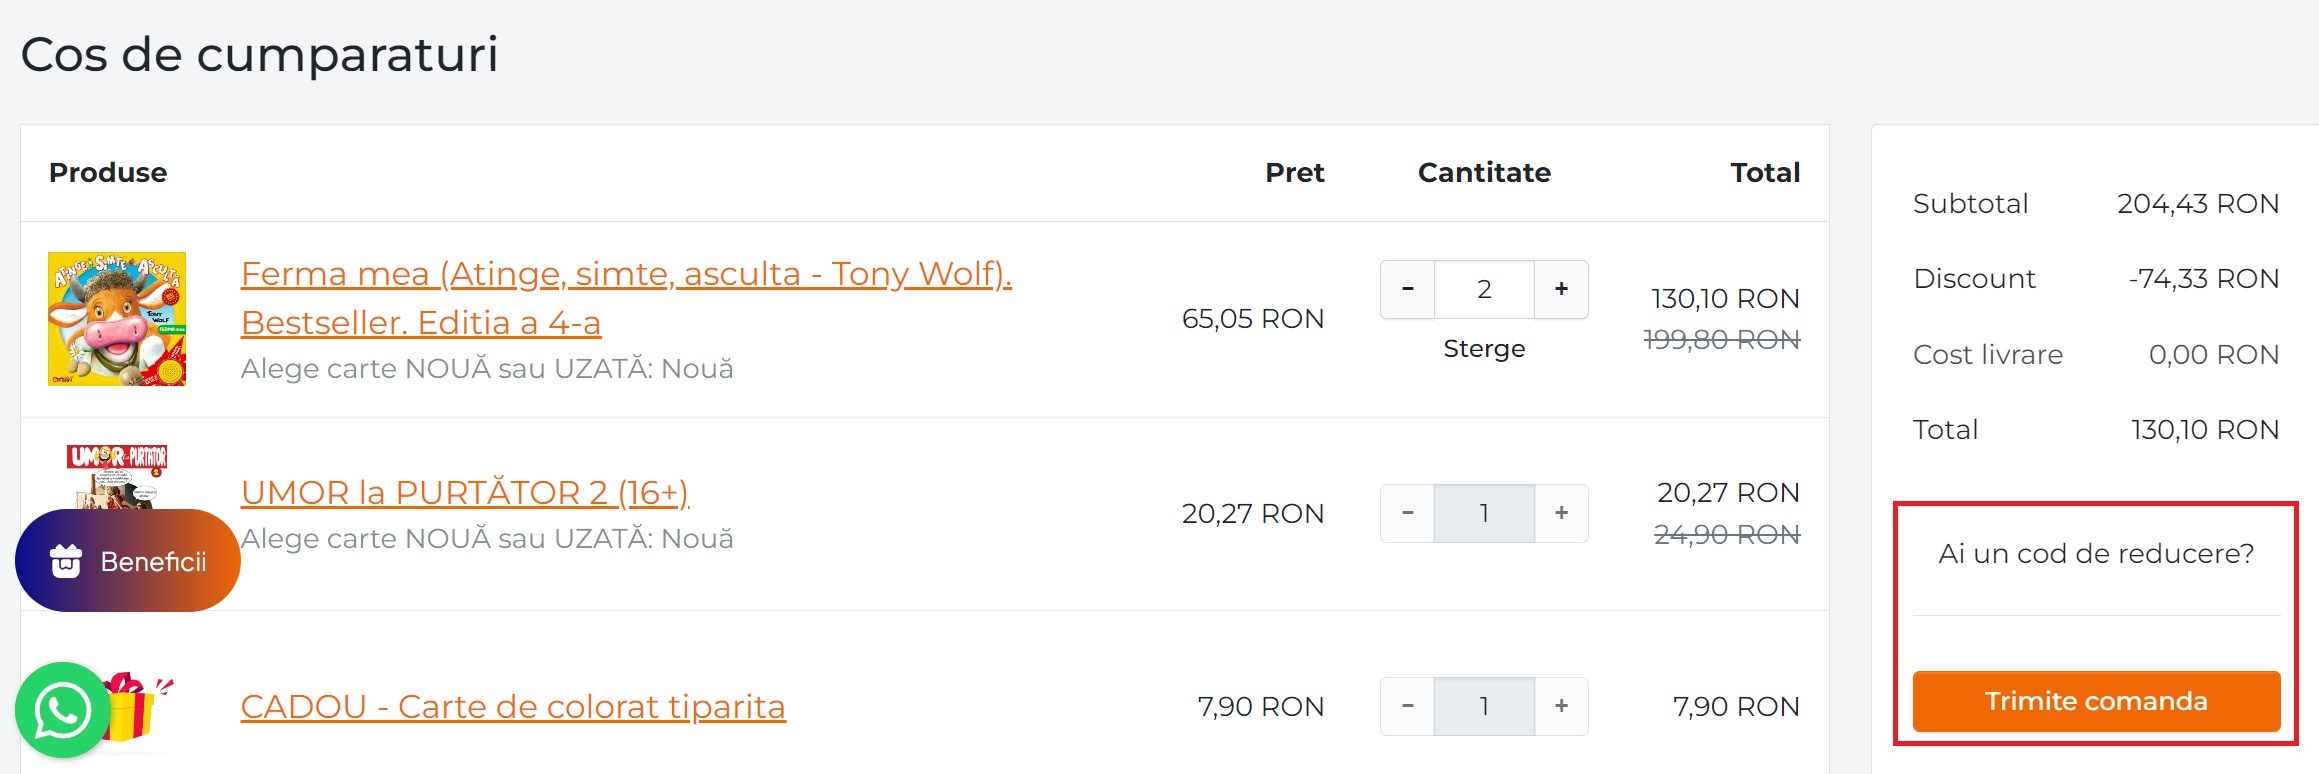Decrease quantity of Ferma mea book
The image size is (2319, 774).
tap(1407, 289)
